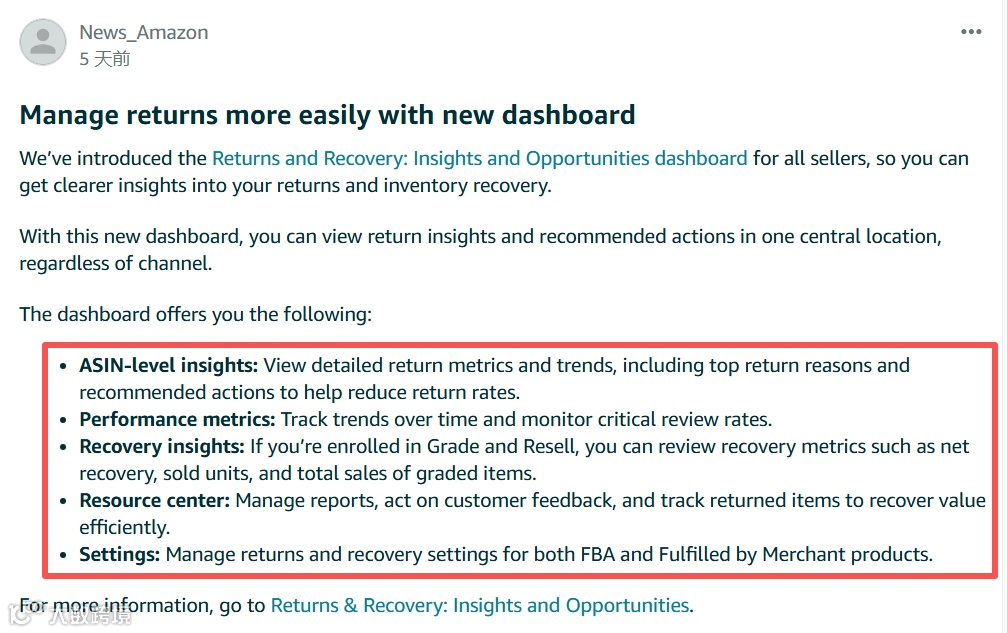The width and height of the screenshot is (1007, 633).
Task: Click the "Manage returns more easily" heading
Action: point(327,114)
